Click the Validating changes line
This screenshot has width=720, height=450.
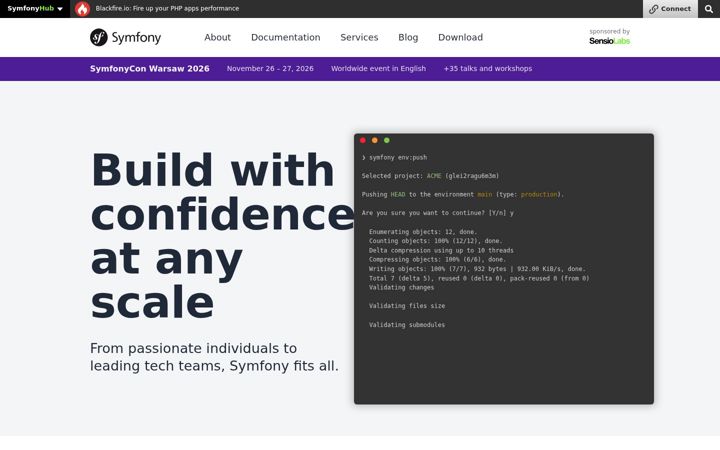click(401, 287)
